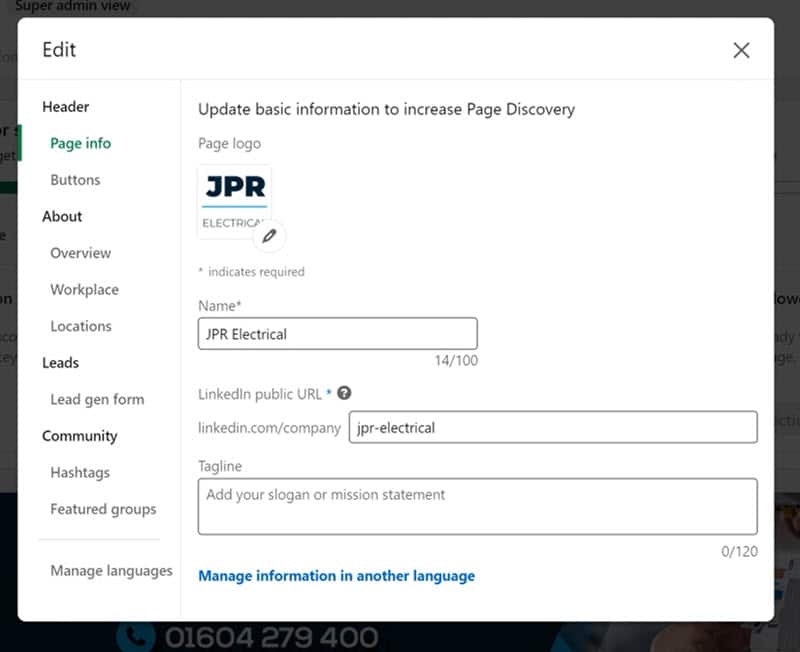Open Manage languages in the sidebar

pyautogui.click(x=112, y=570)
